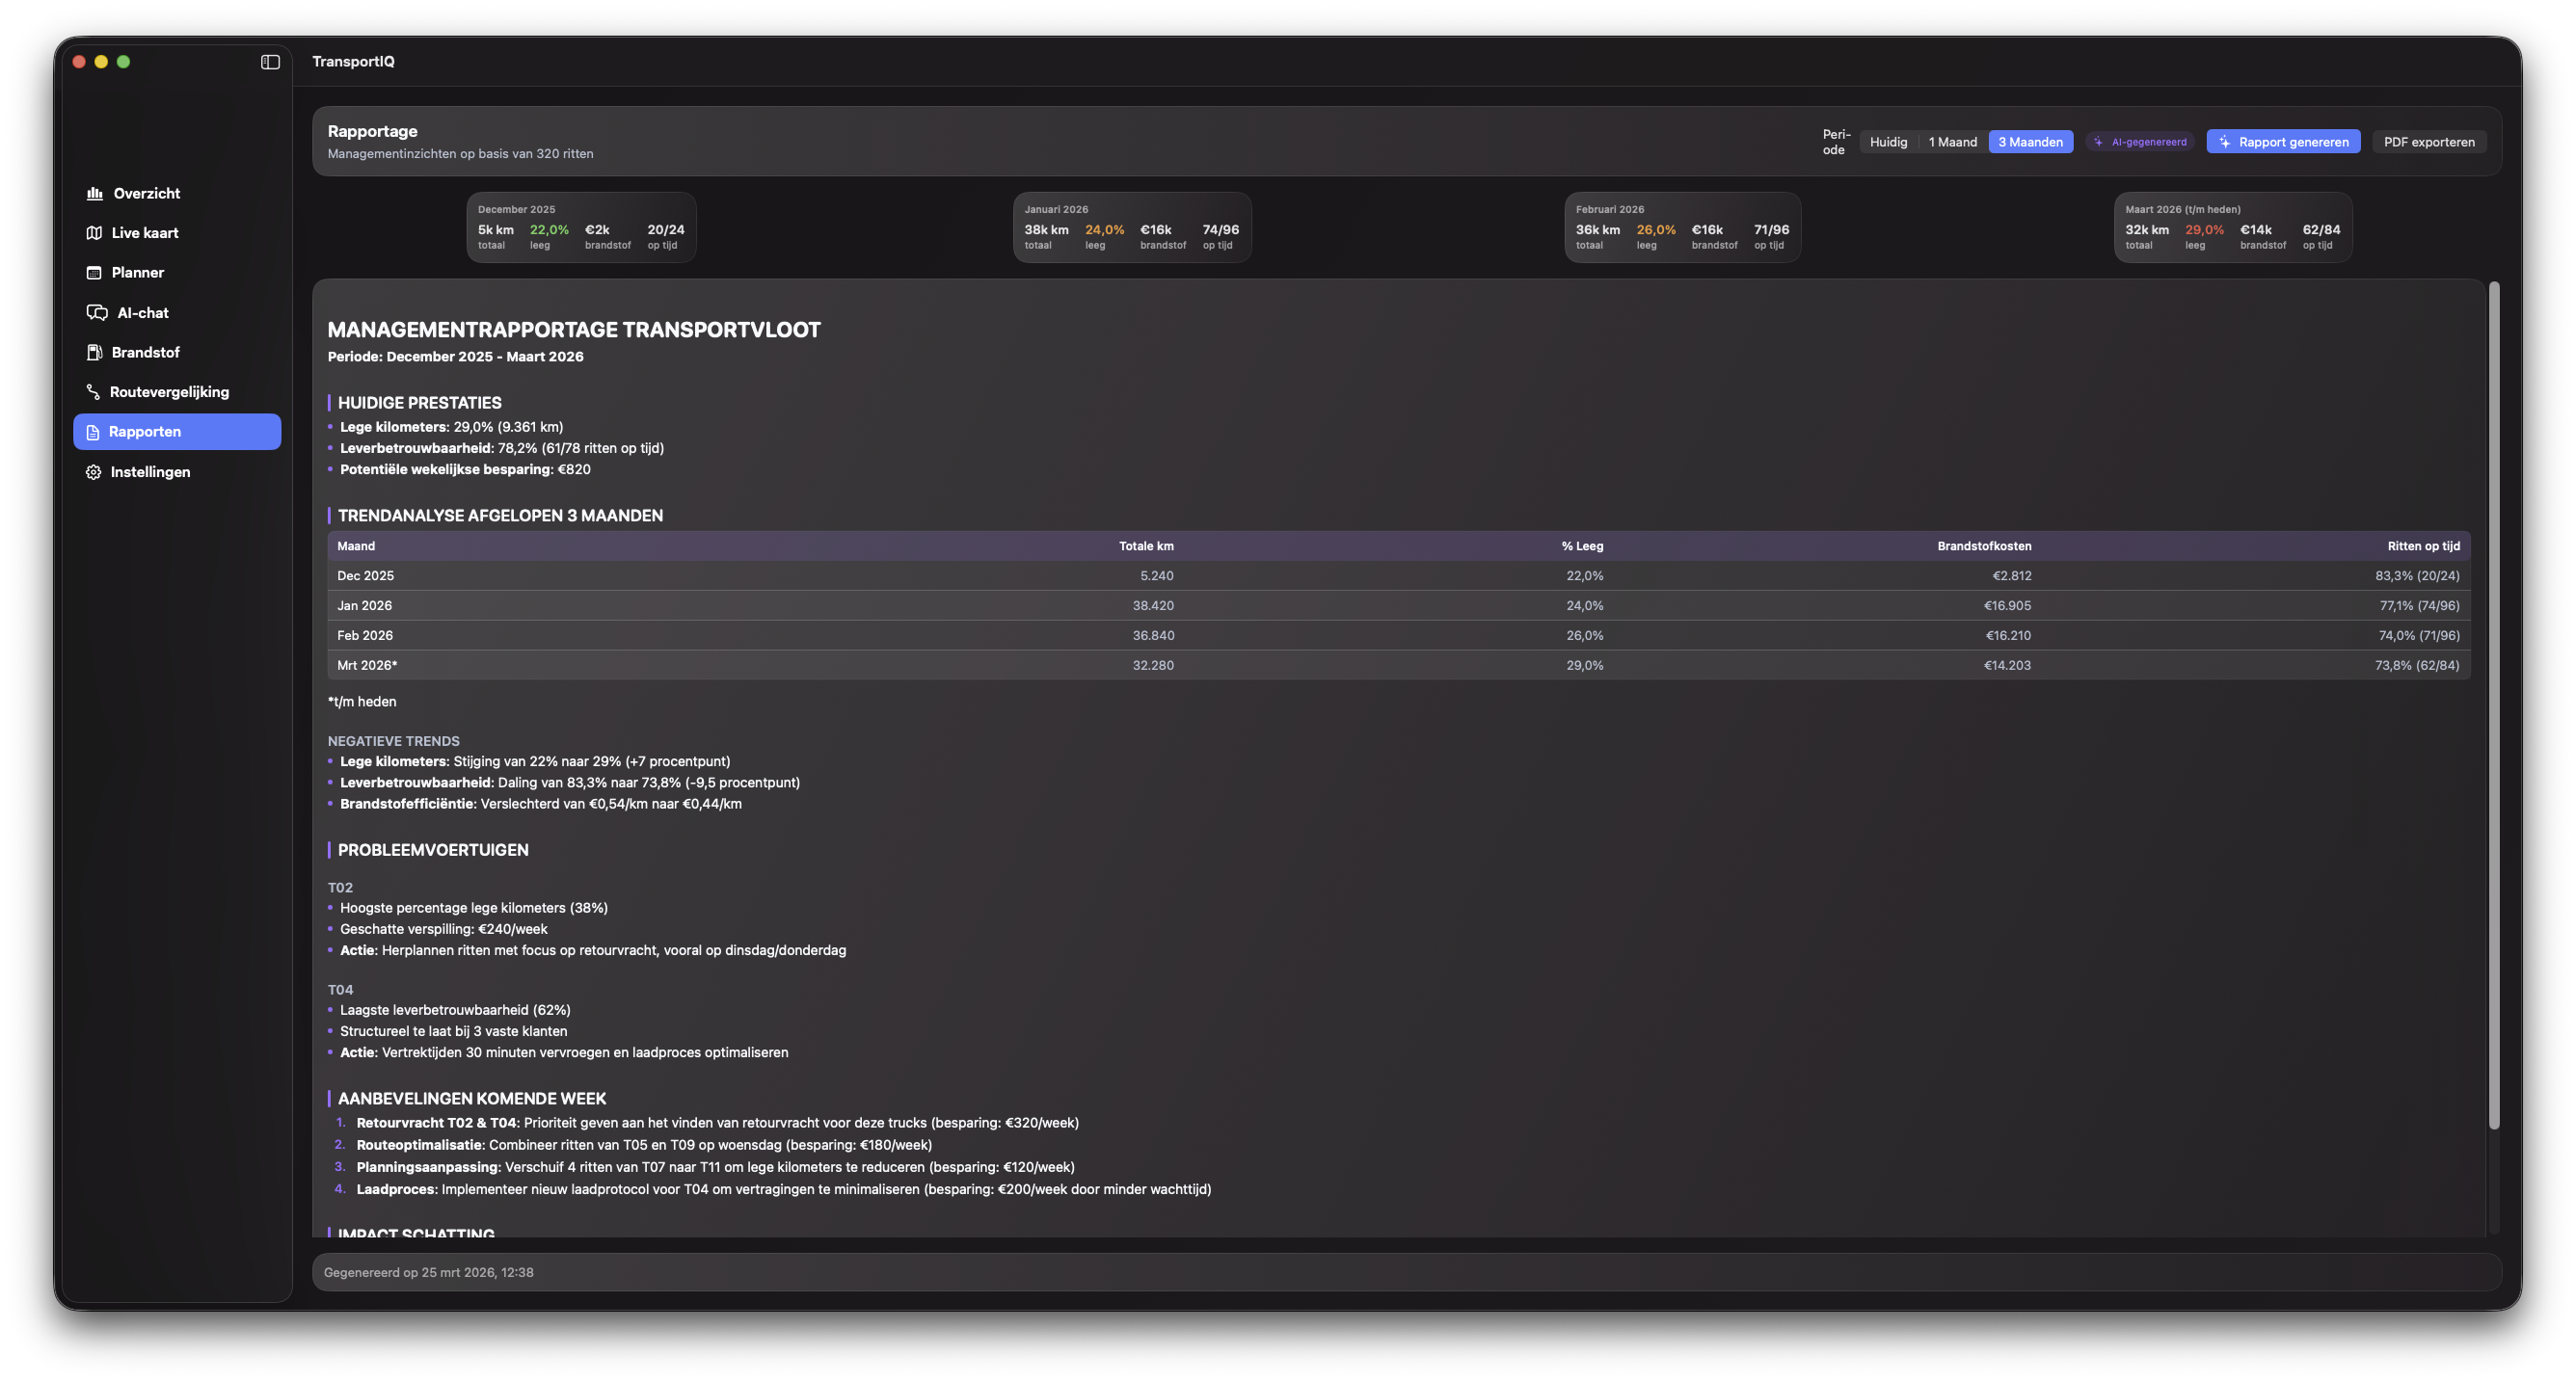Click the sparkle icon on AI-gegenereerd badge
The width and height of the screenshot is (2576, 1382).
[x=2097, y=142]
